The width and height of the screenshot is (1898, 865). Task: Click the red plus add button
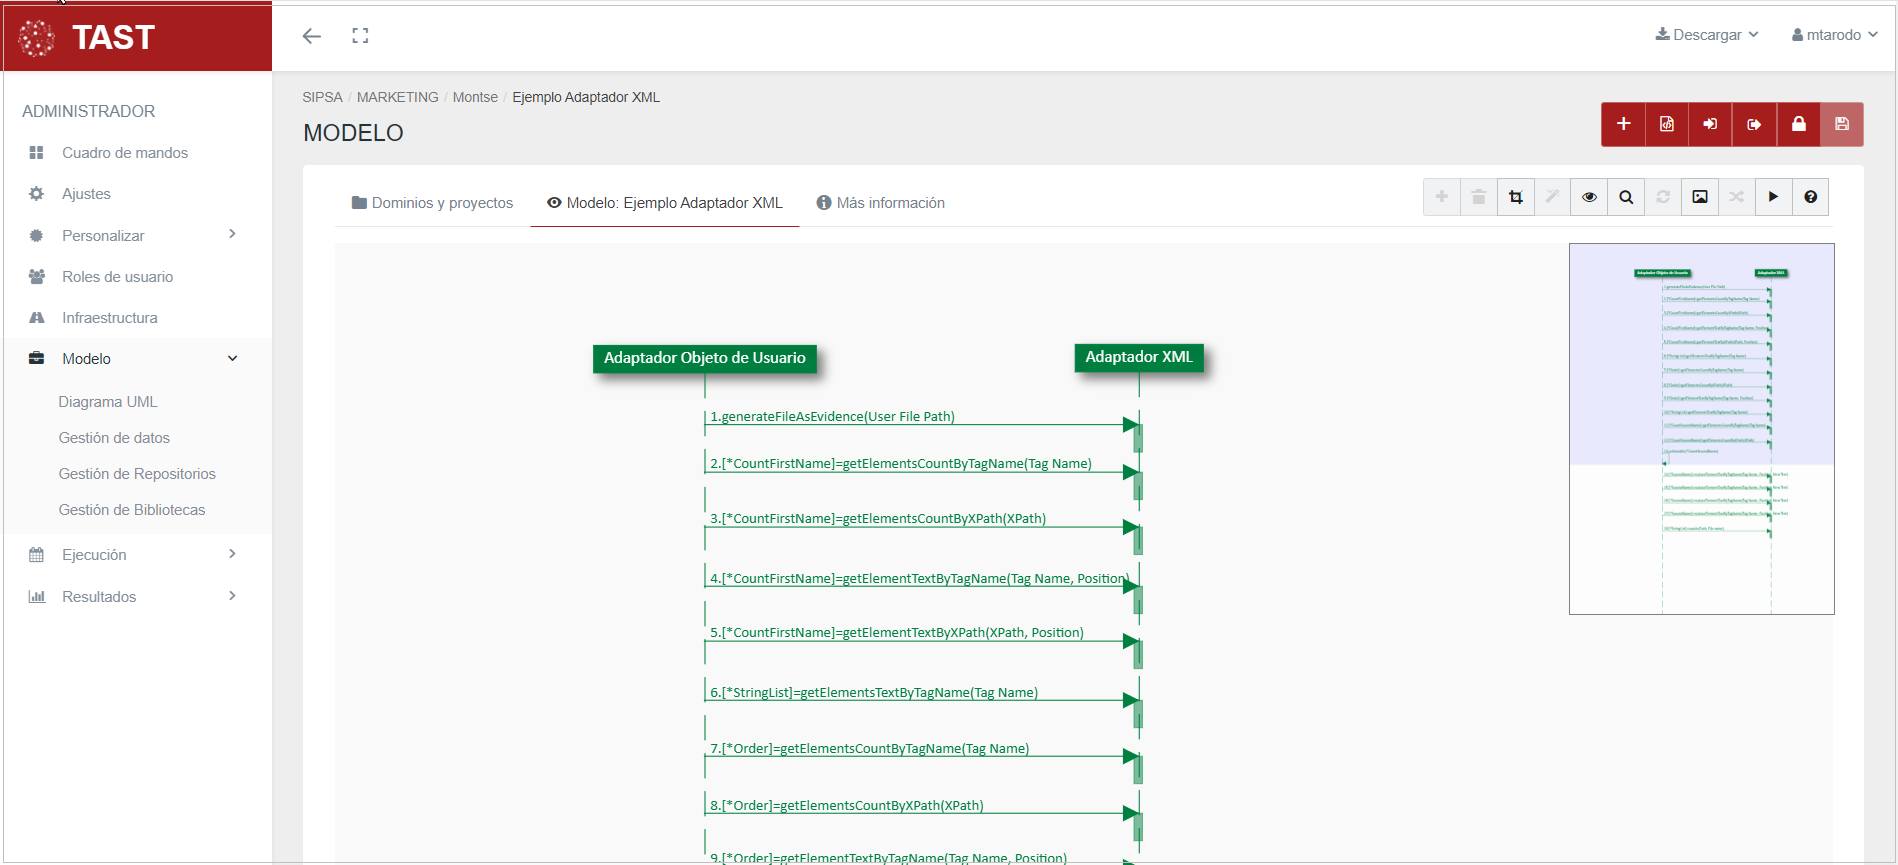1623,124
